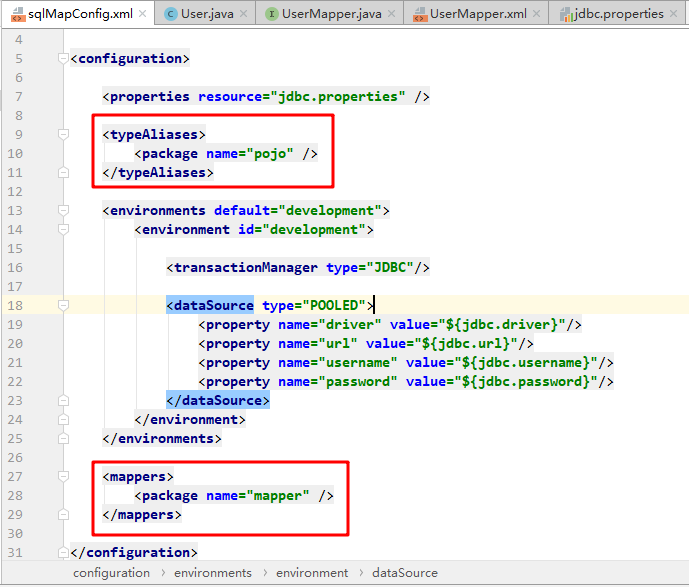
Task: Click the ${jdbc.username} value
Action: [x=526, y=362]
